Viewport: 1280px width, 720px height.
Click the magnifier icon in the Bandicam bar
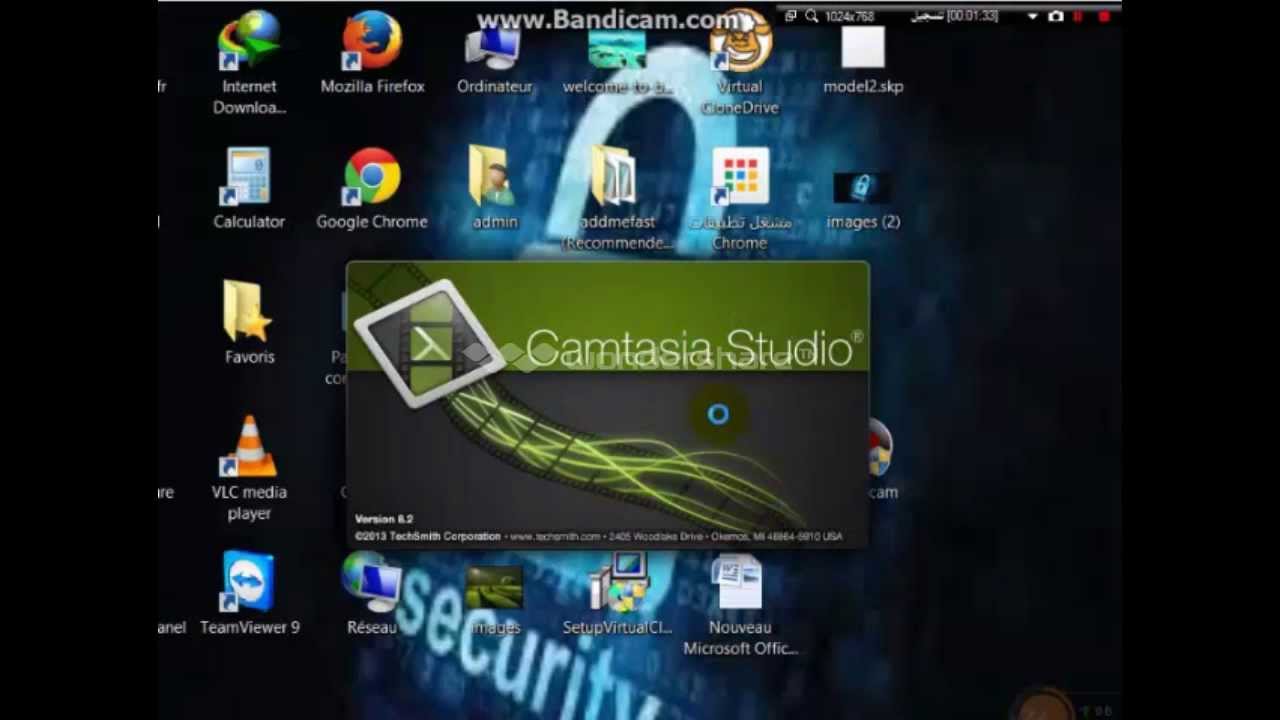pos(812,16)
